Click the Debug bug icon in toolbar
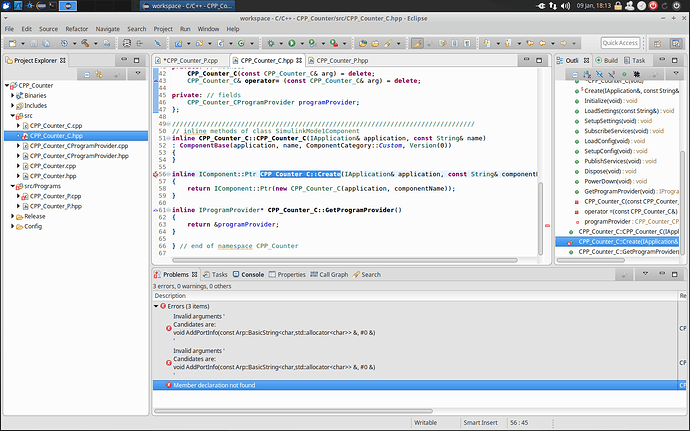This screenshot has height=431, width=690. click(x=271, y=43)
